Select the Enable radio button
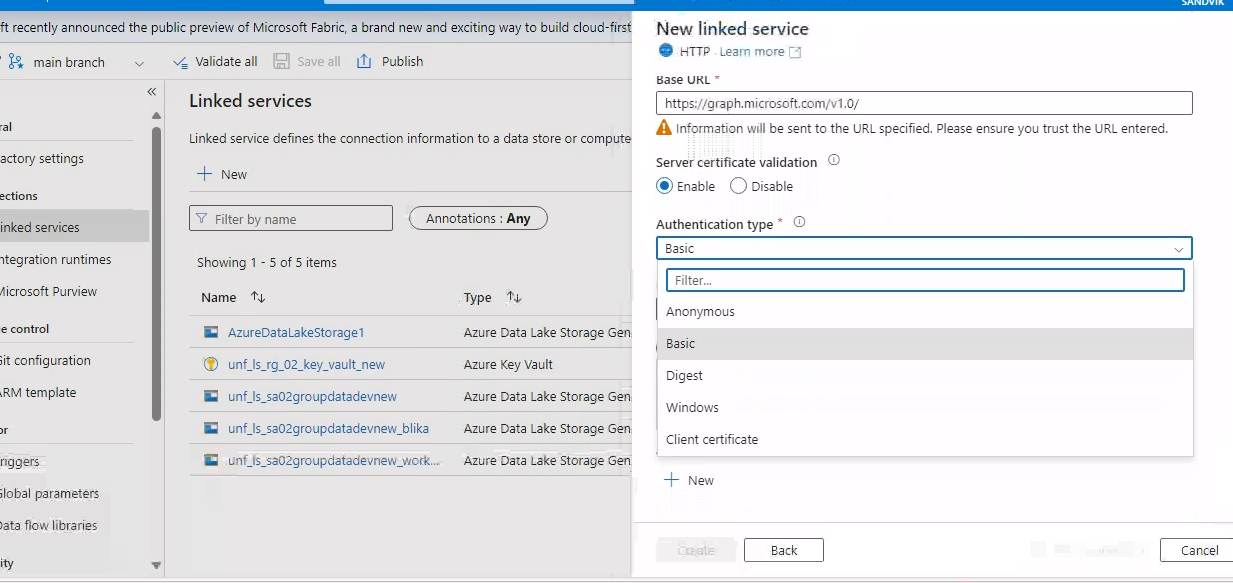This screenshot has height=583, width=1233. [664, 186]
